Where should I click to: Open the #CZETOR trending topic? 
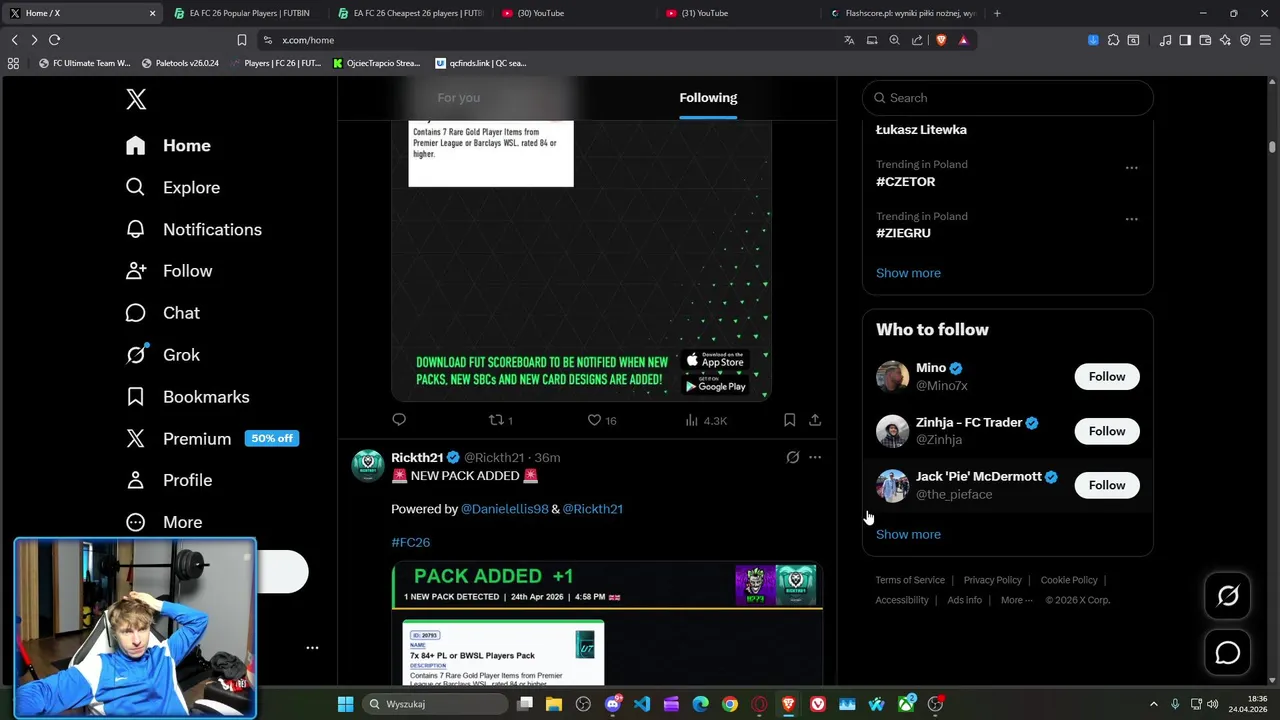click(x=905, y=182)
